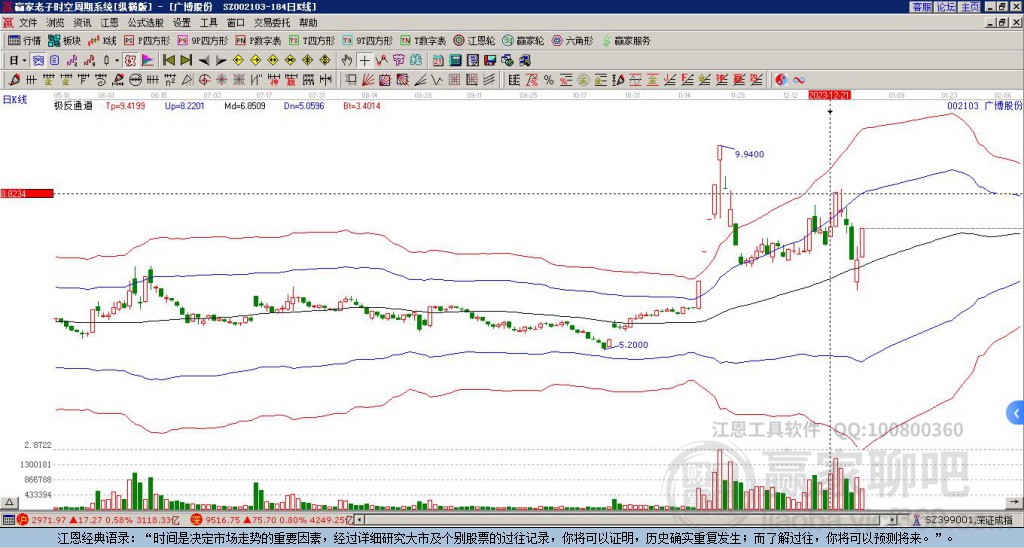This screenshot has height=548, width=1024.
Task: Expand side panel with blue chevron button
Action: pos(1016,413)
